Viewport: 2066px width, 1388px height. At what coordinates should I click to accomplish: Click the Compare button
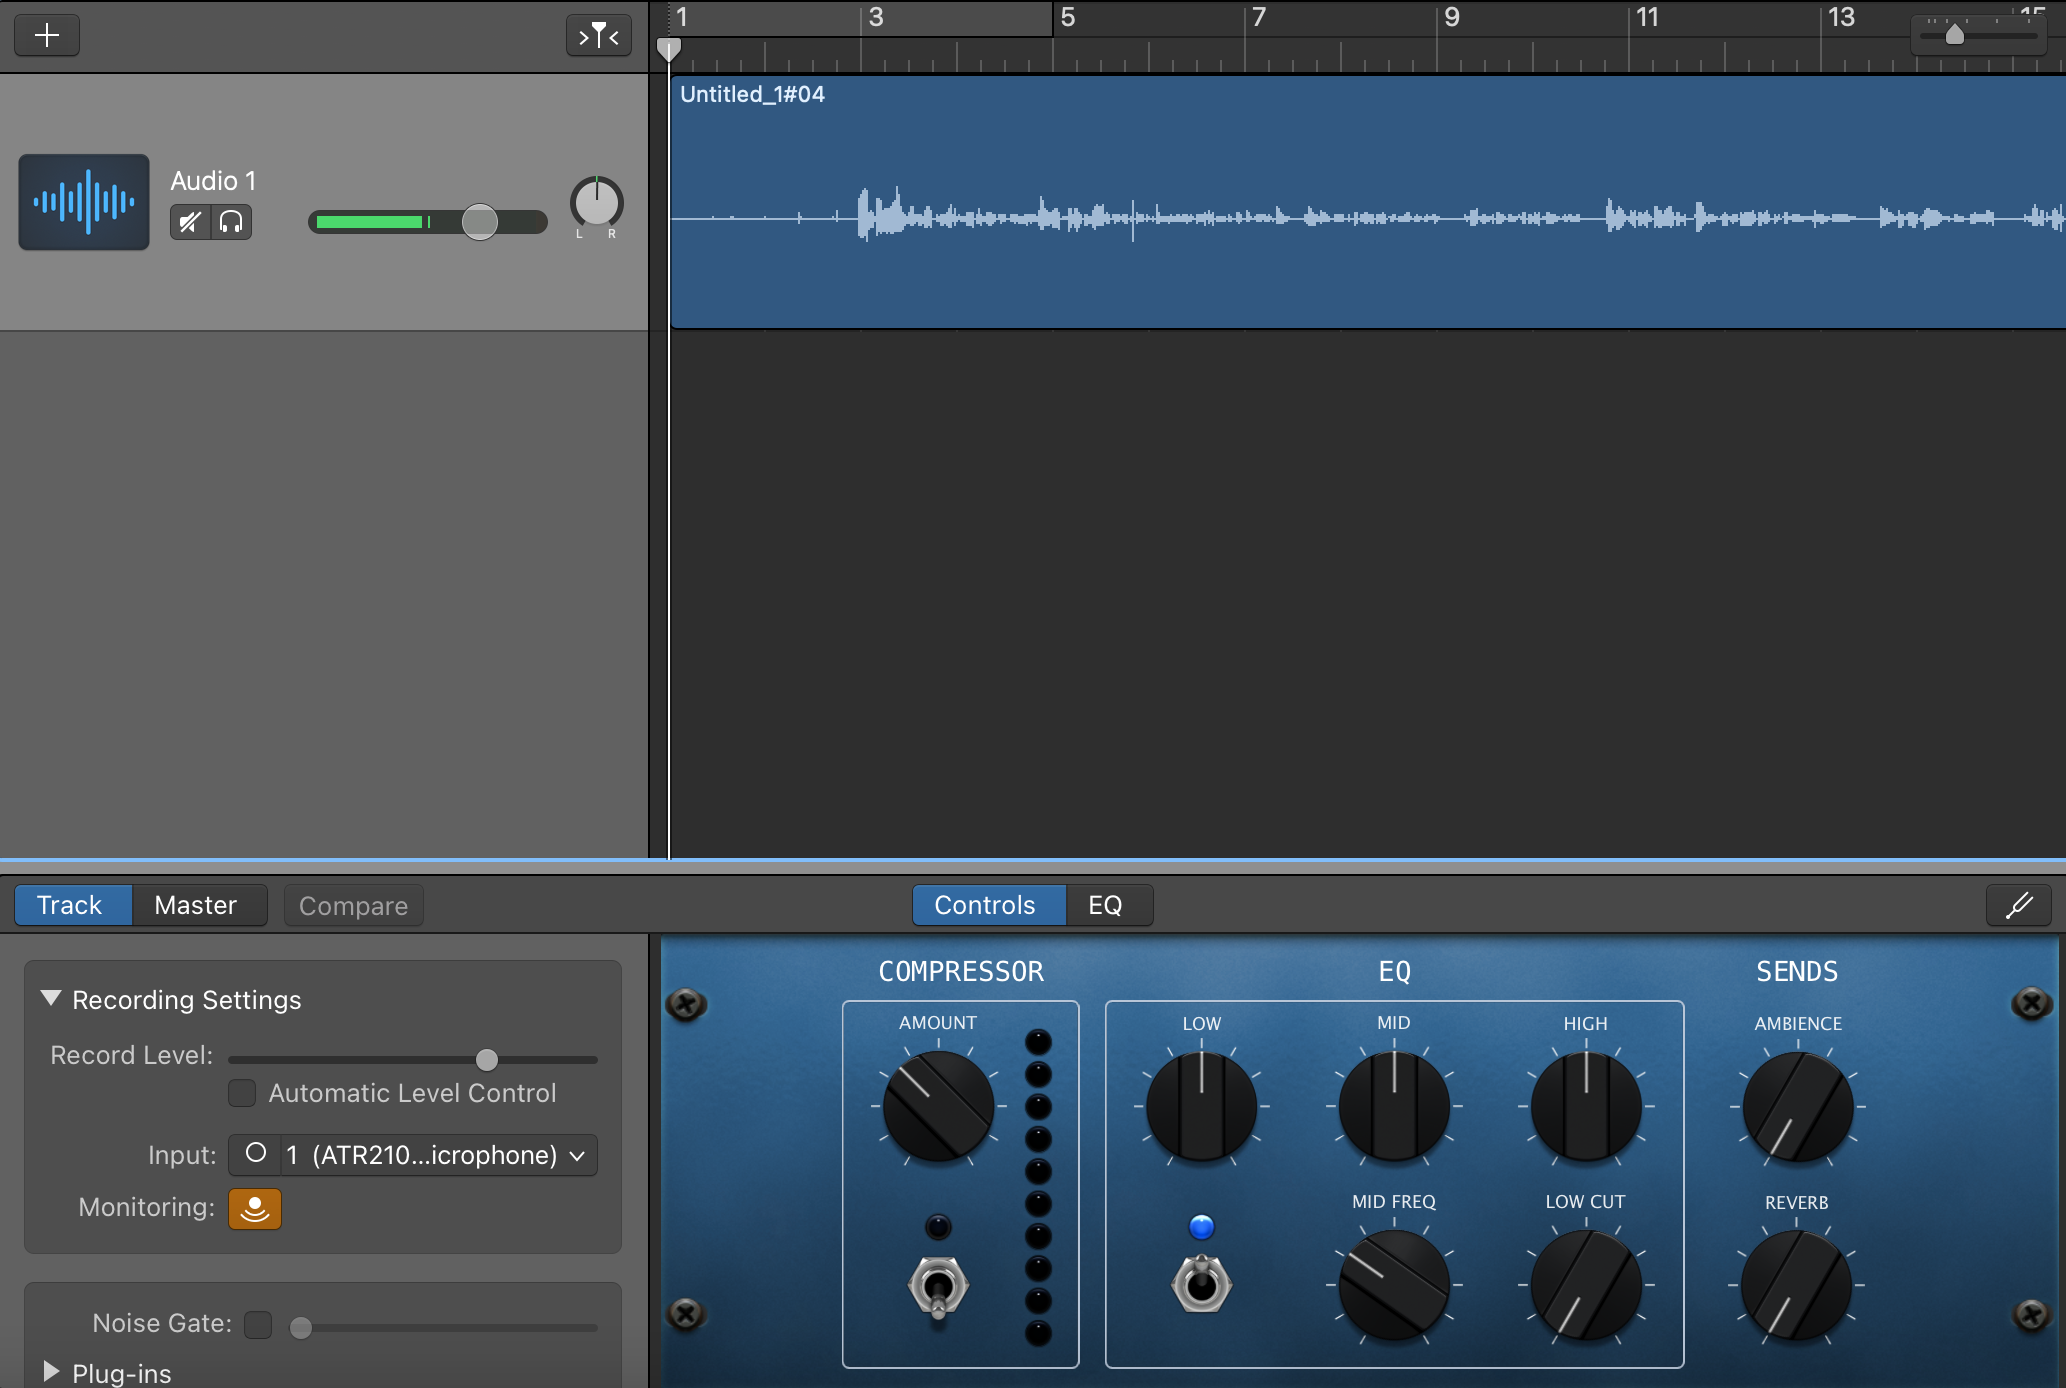[x=353, y=906]
